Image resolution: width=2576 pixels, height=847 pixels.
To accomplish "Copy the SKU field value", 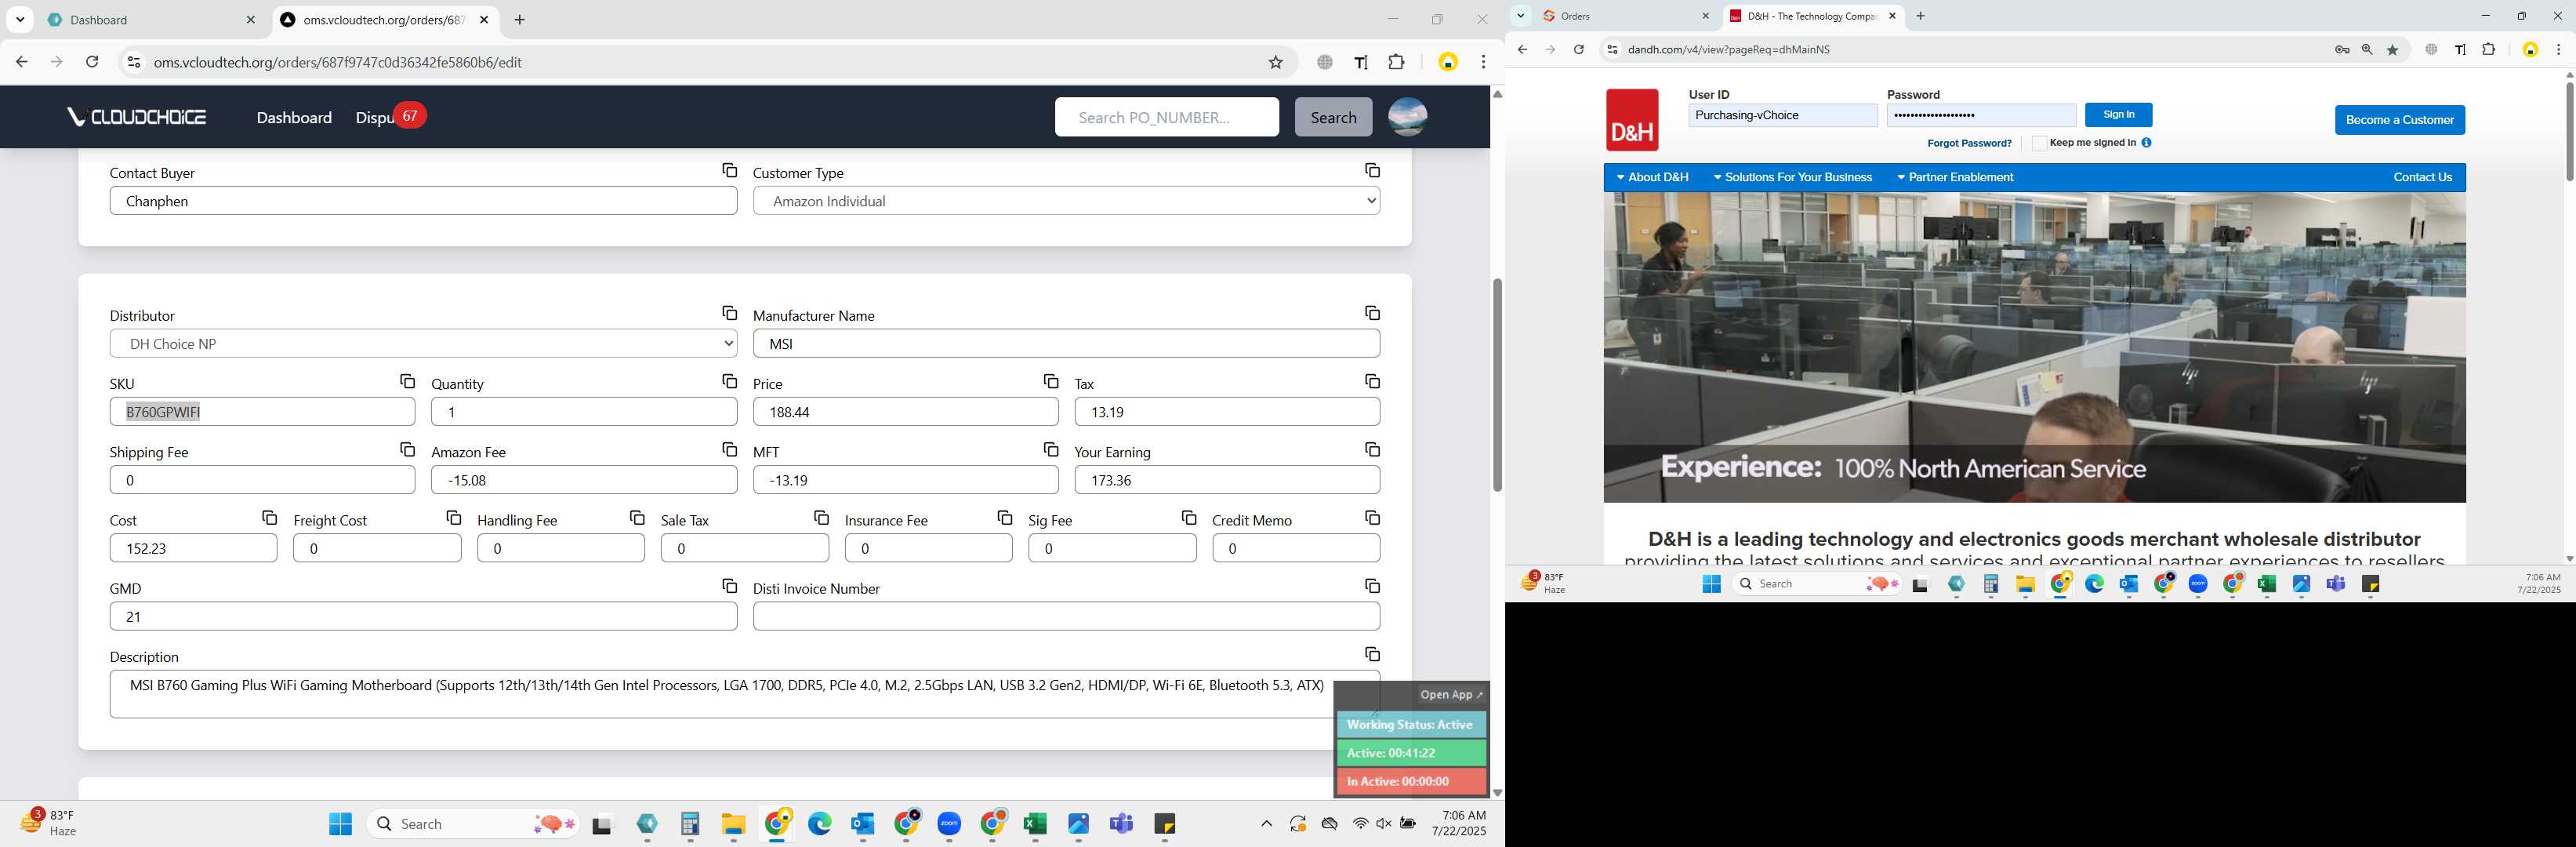I will [x=407, y=382].
